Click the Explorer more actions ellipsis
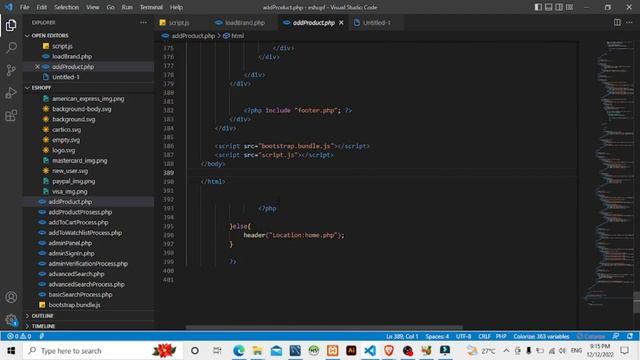Image resolution: width=640 pixels, height=360 pixels. pos(143,22)
